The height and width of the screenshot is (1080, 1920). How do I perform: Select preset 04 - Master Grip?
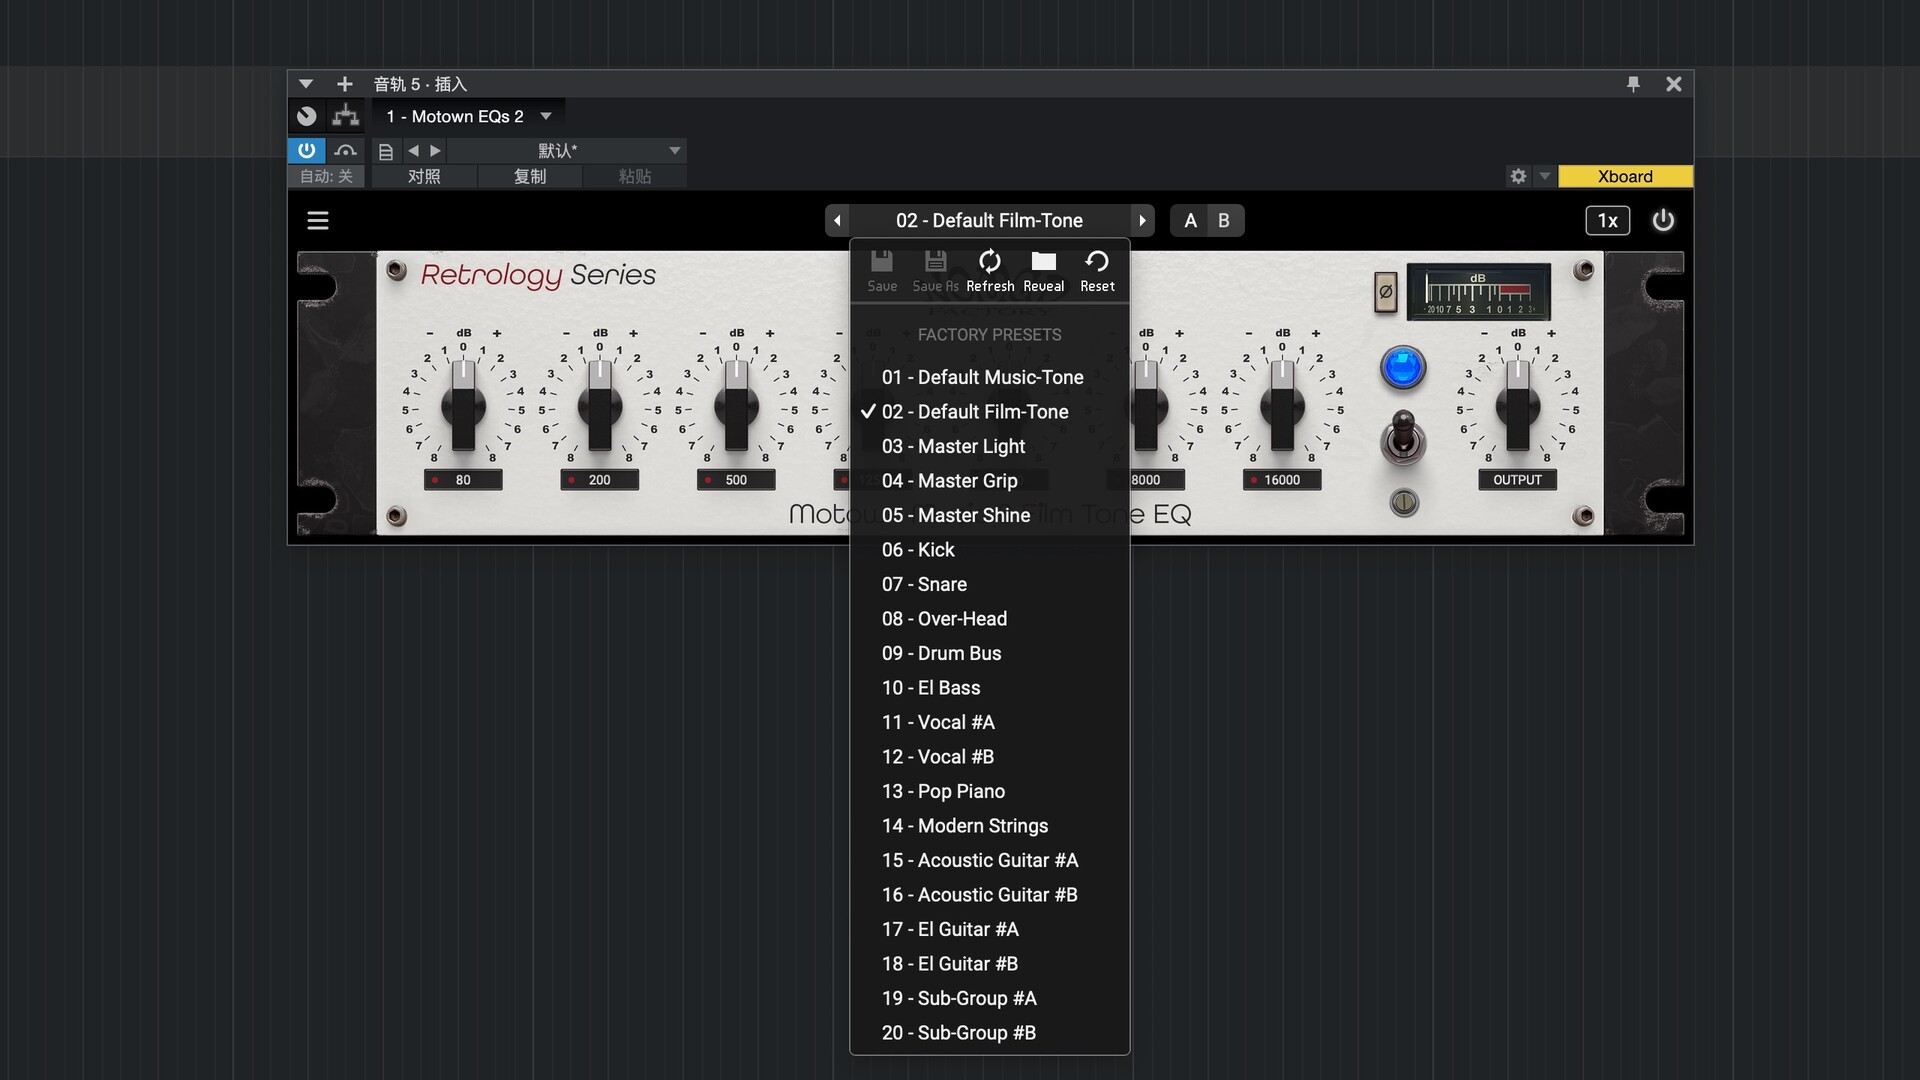(990, 481)
